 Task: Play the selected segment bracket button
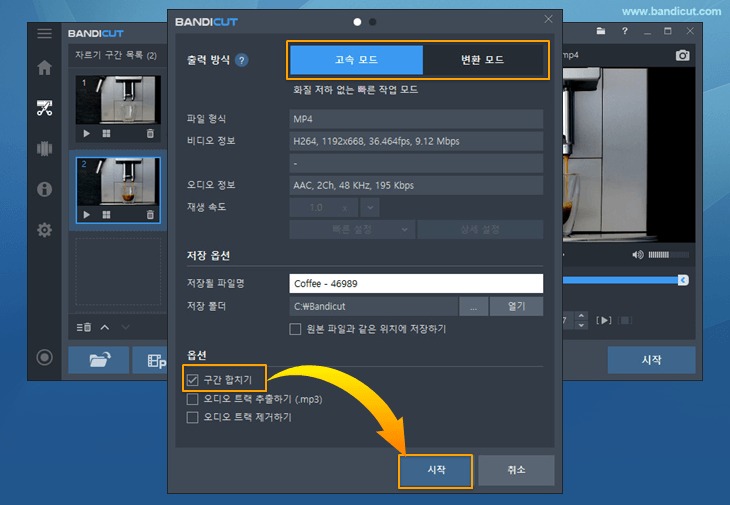pyautogui.click(x=603, y=320)
